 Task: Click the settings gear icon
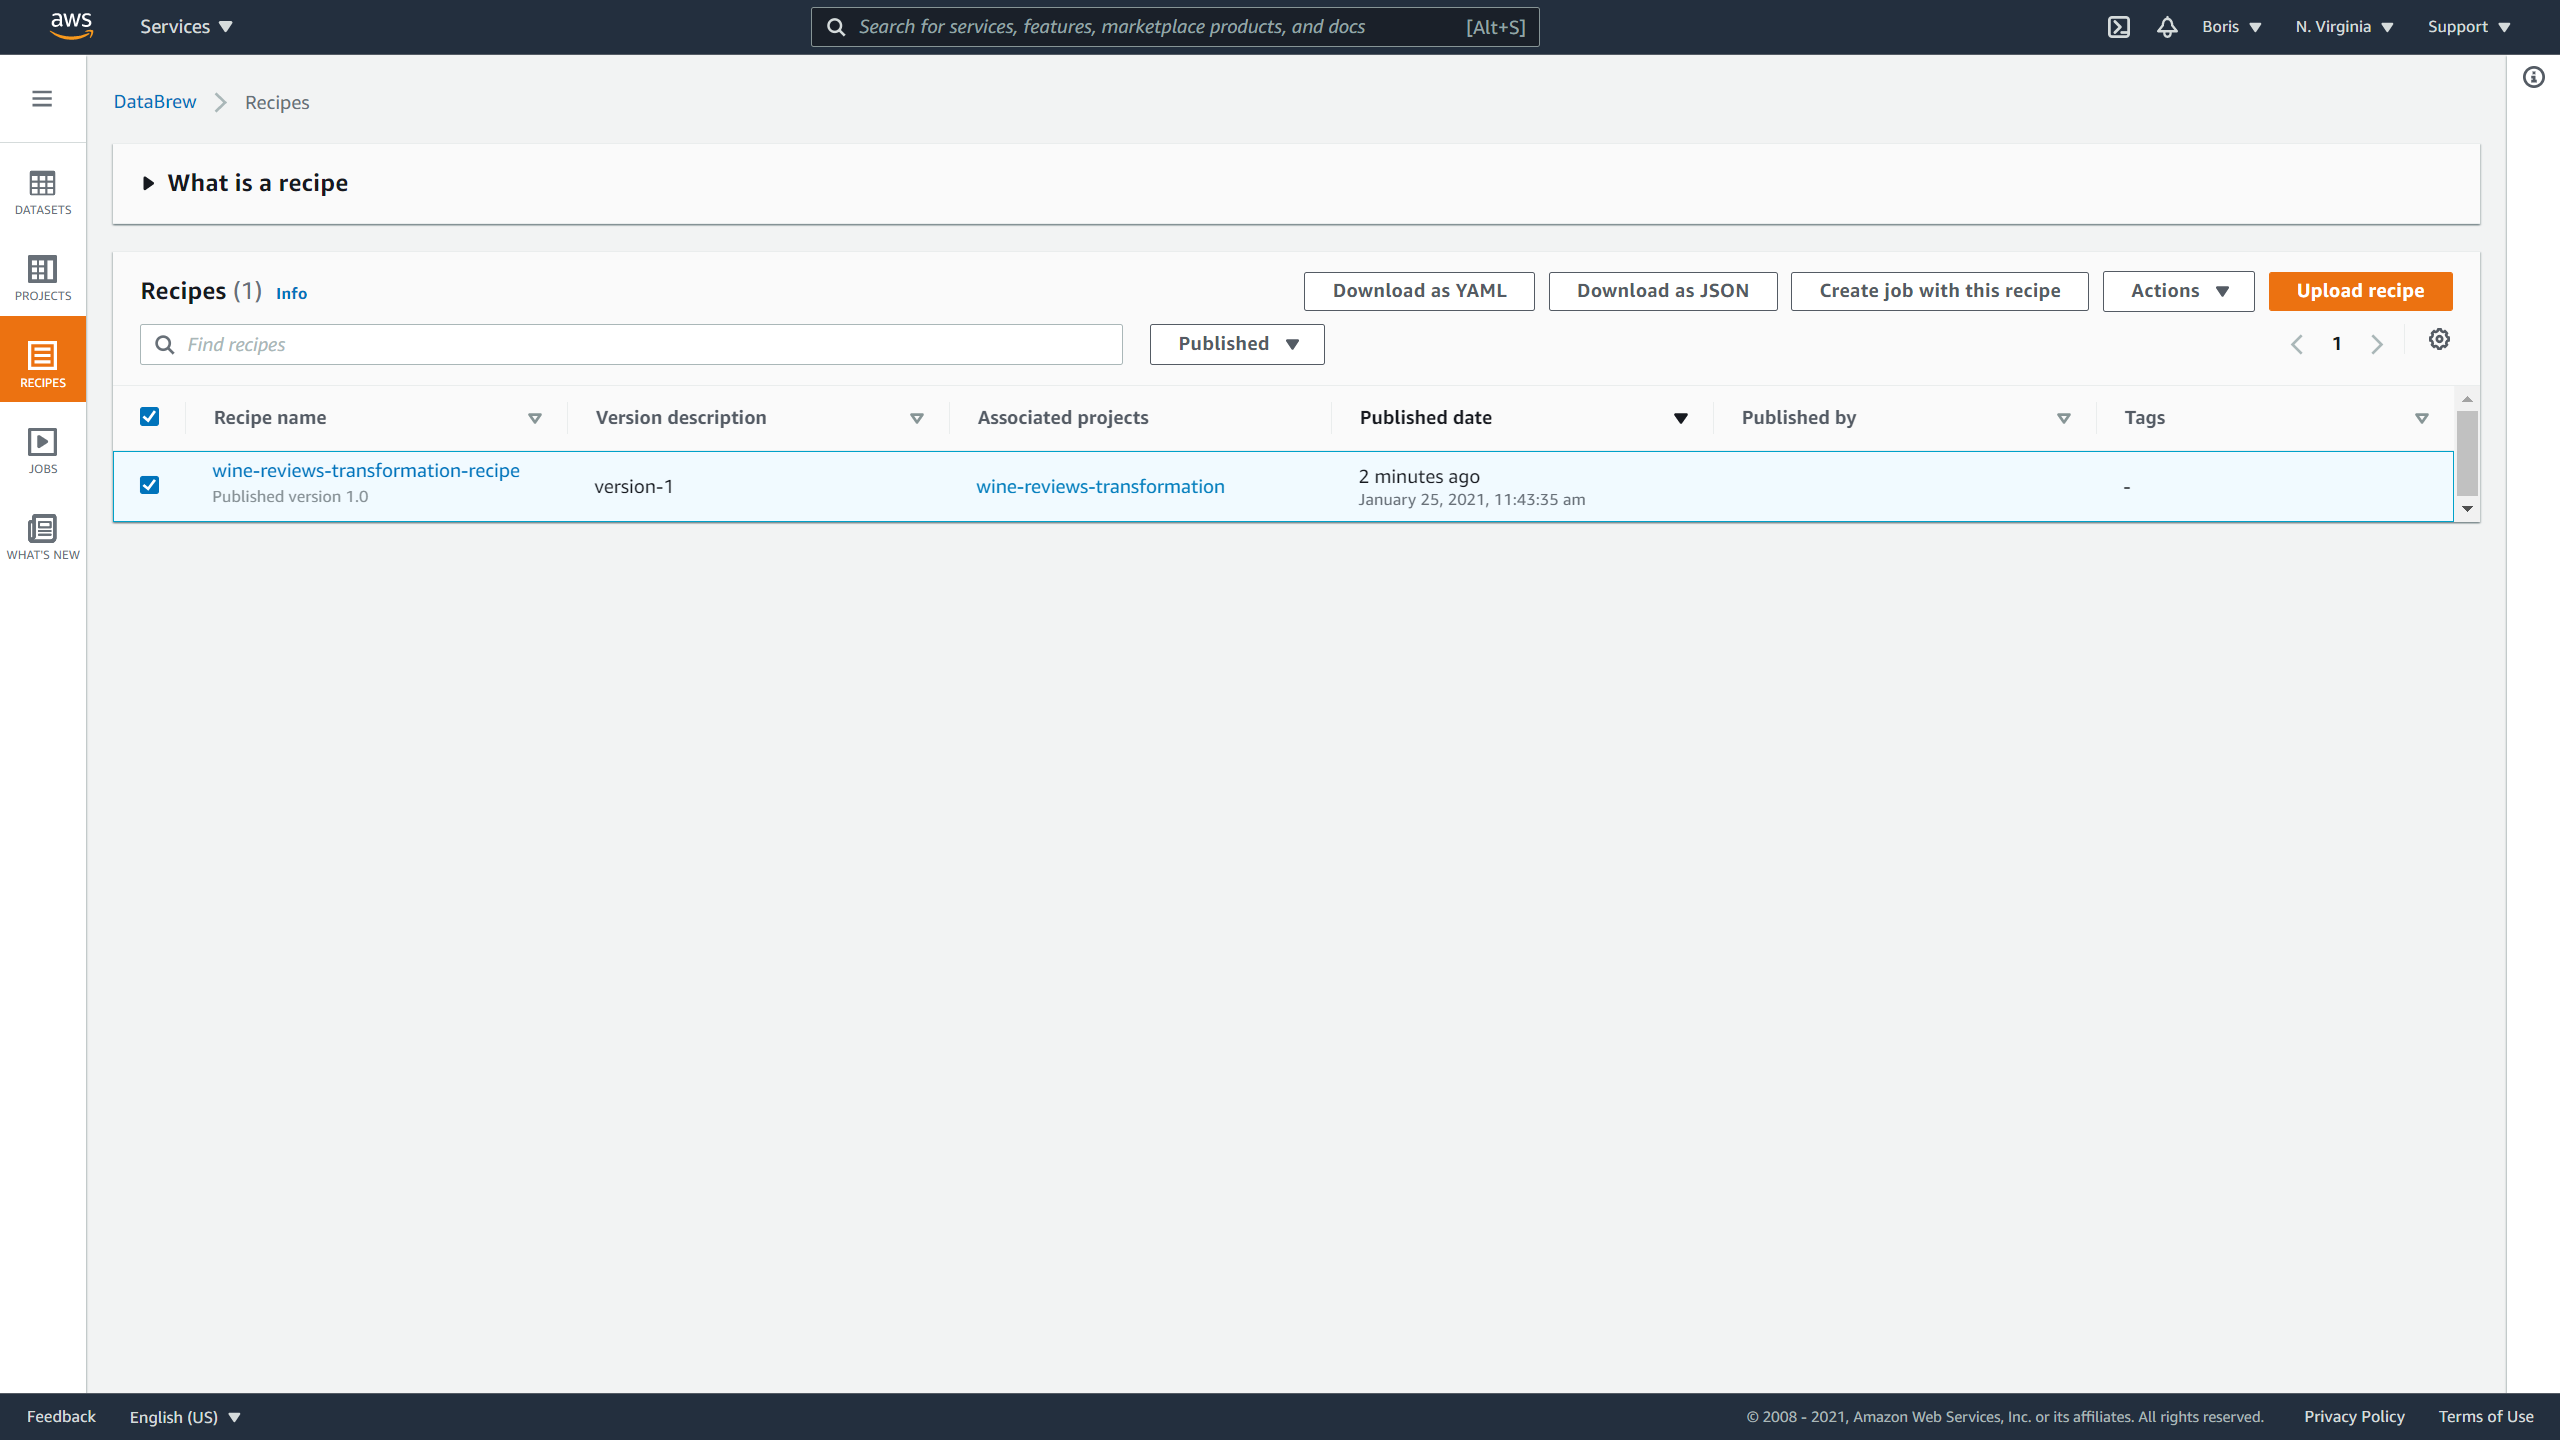pos(2439,339)
